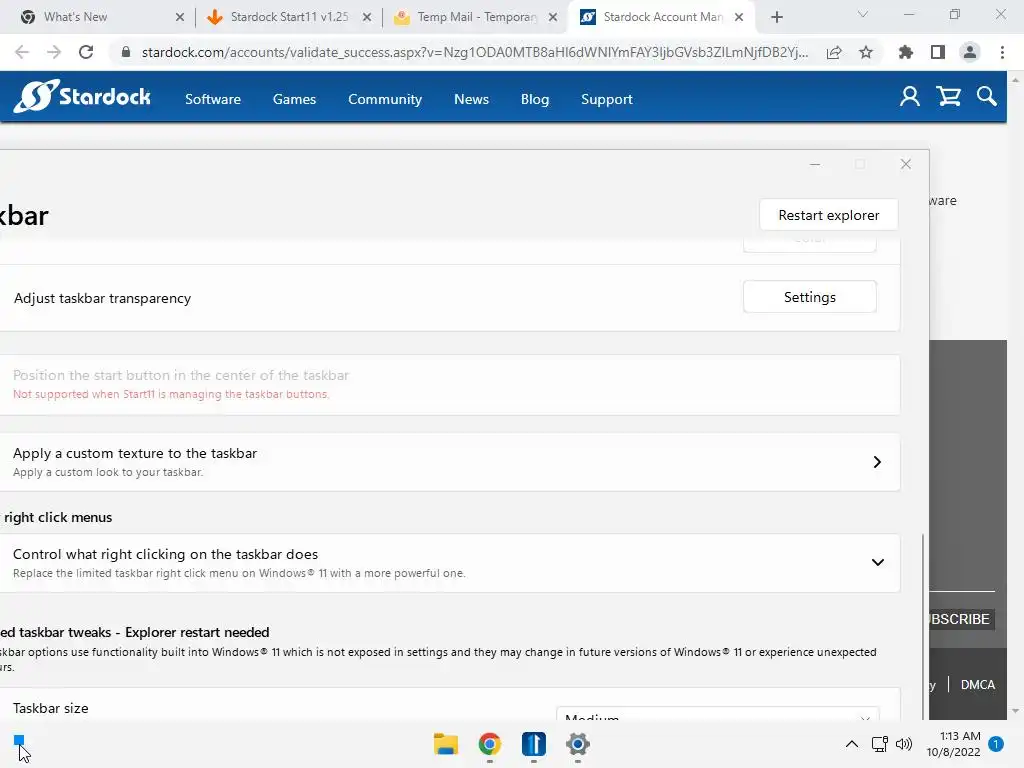This screenshot has height=768, width=1024.
Task: Toggle the Chrome side panel icon
Action: (938, 52)
